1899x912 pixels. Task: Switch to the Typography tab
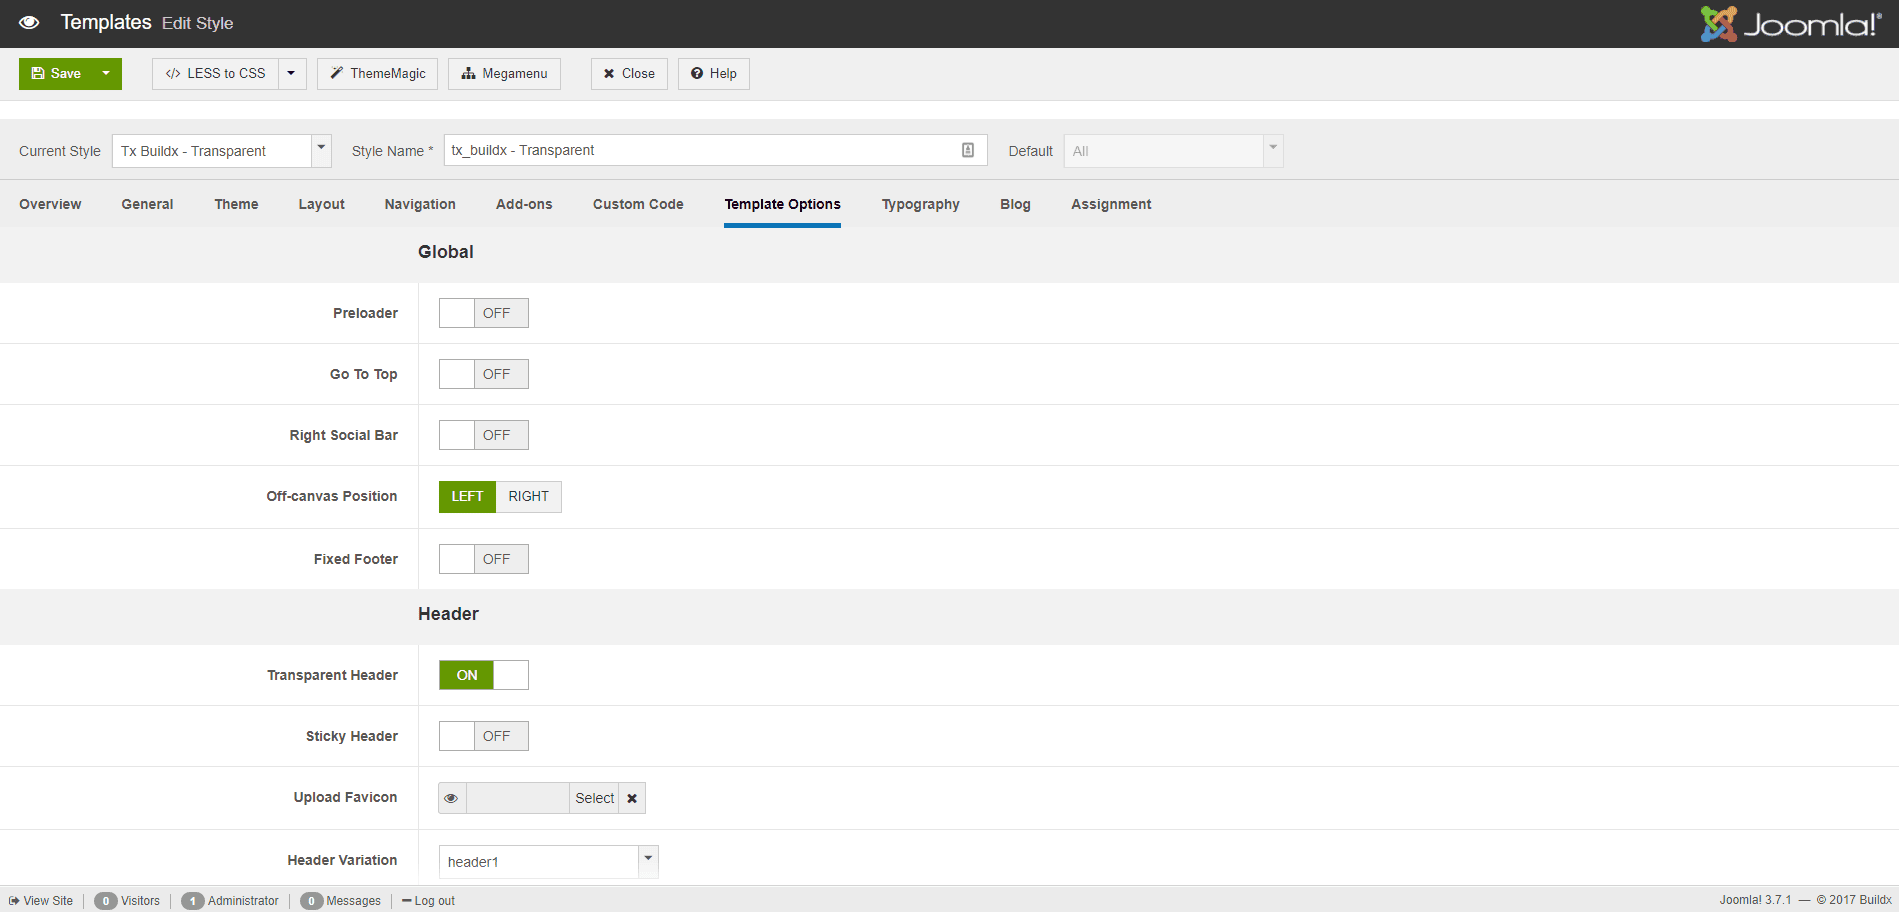click(x=920, y=204)
